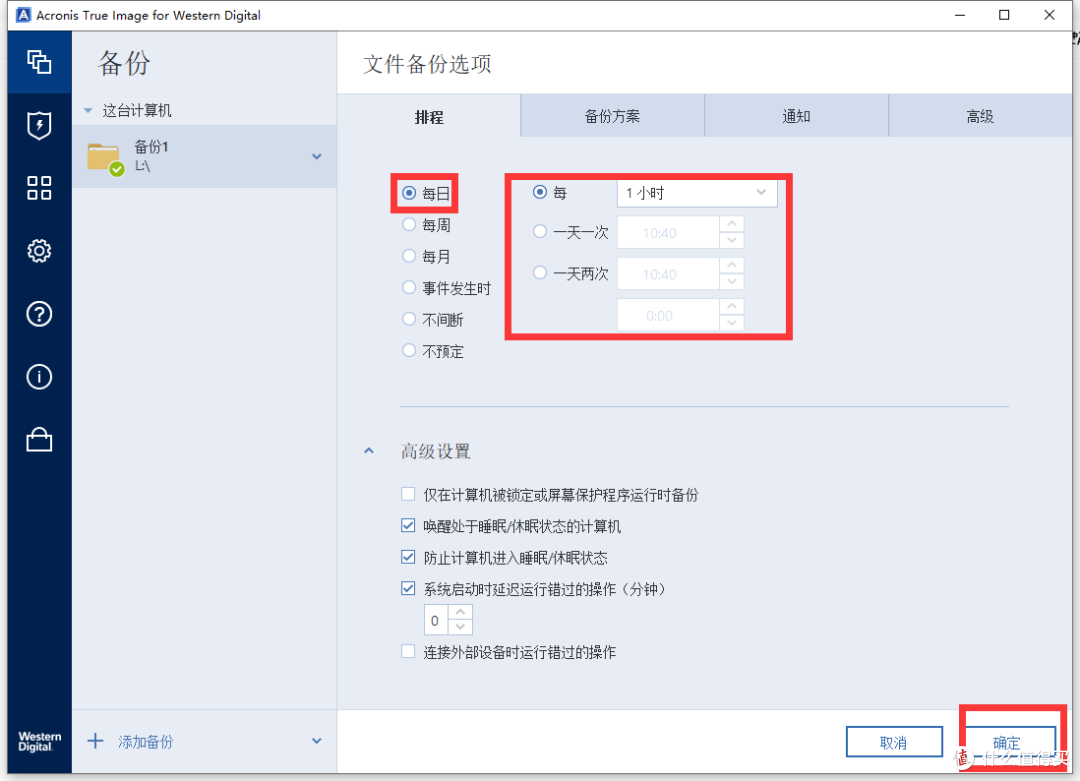
Task: Collapse the 这台计算机 tree arrow
Action: (88, 110)
